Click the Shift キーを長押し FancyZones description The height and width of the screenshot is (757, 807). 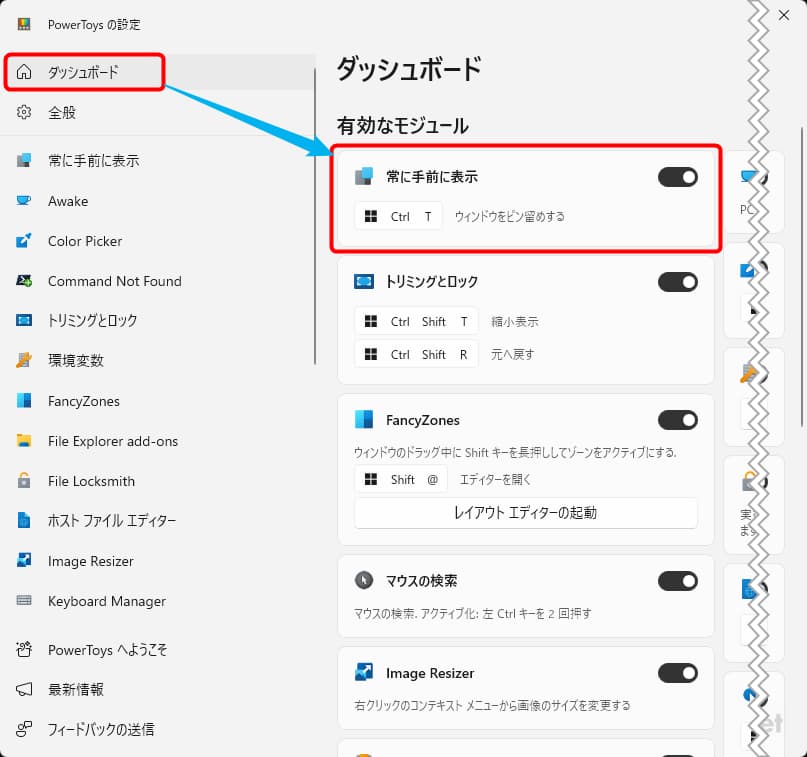pos(515,452)
